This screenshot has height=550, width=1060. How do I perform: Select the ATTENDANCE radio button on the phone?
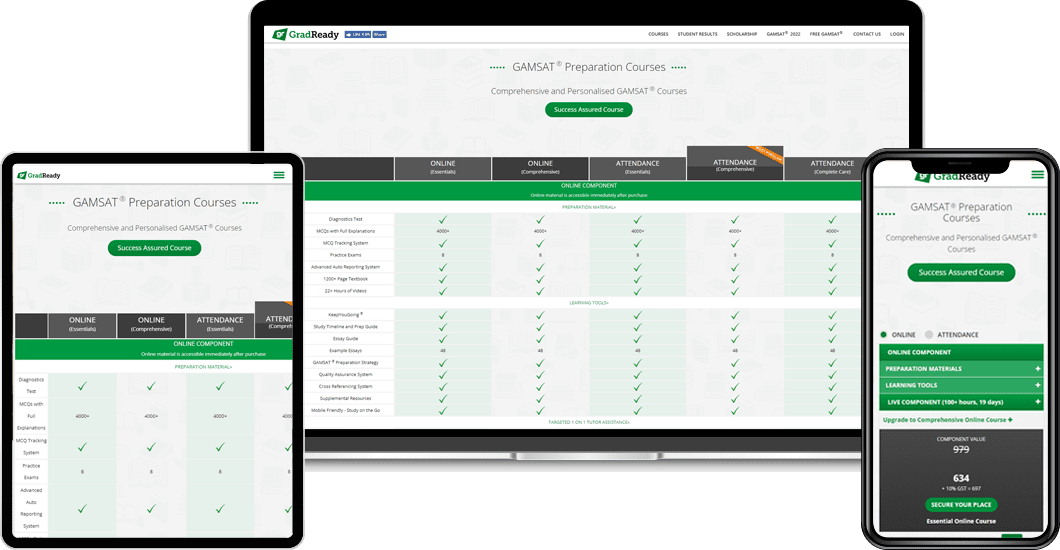pyautogui.click(x=929, y=334)
